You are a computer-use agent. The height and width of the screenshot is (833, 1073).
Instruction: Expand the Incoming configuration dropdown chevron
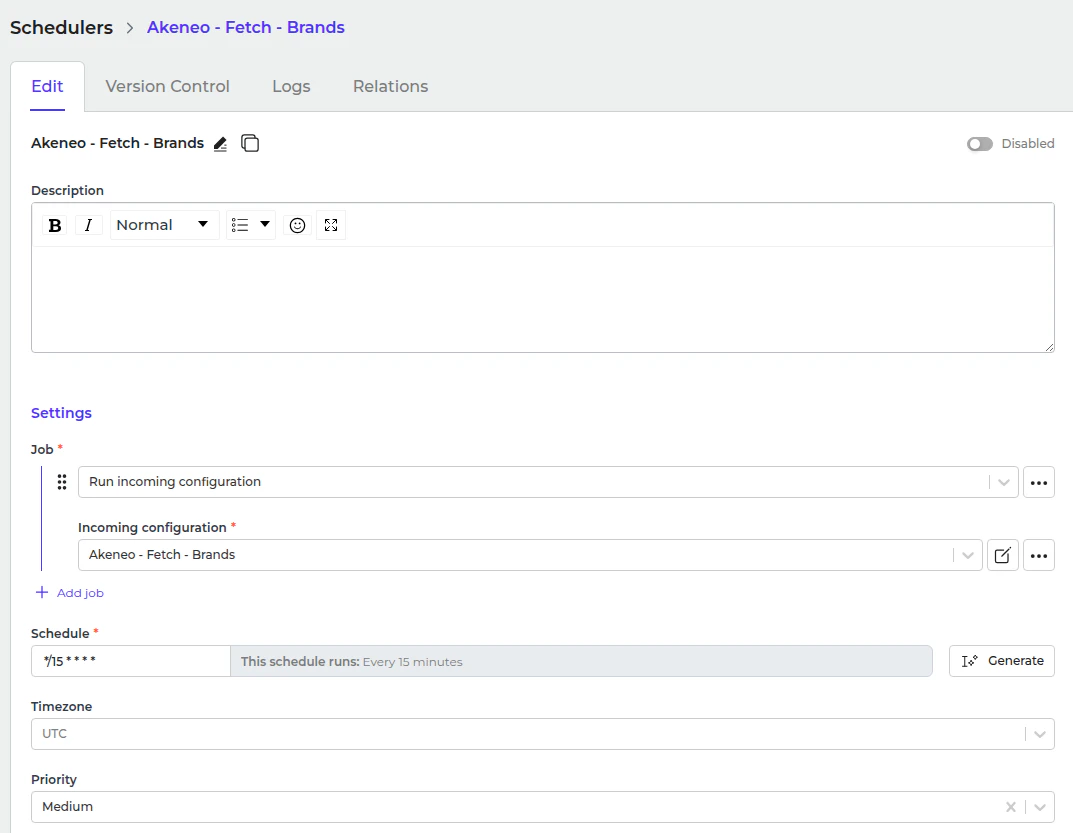[968, 555]
